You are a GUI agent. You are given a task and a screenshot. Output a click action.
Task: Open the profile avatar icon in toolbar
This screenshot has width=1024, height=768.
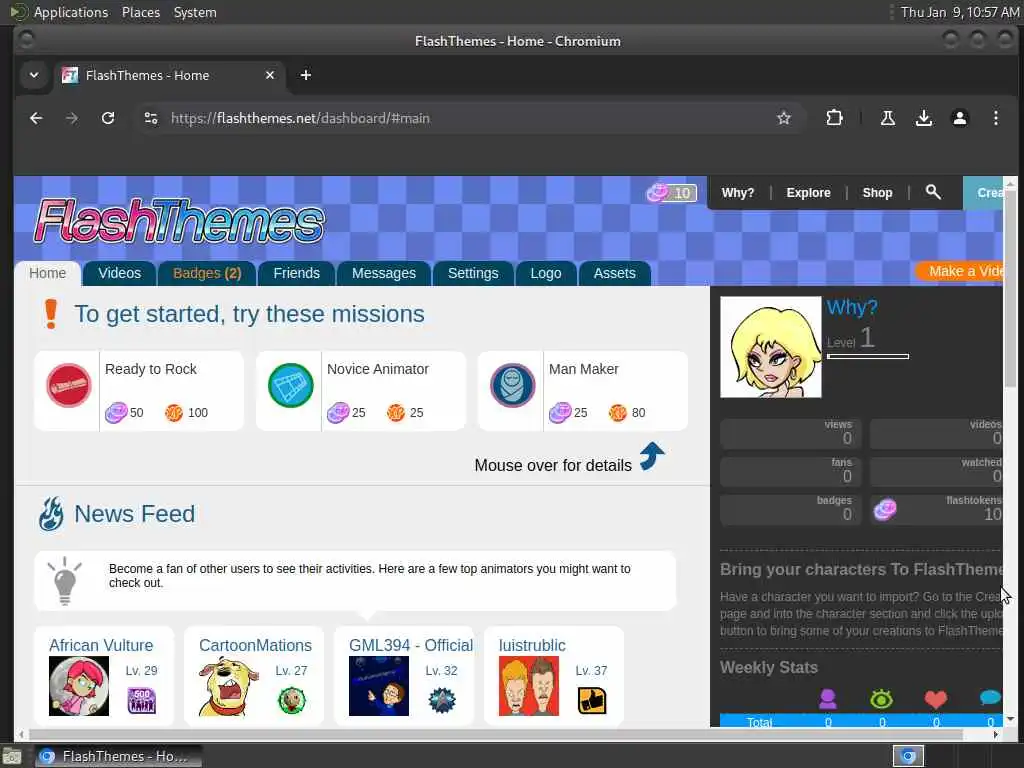pyautogui.click(x=959, y=118)
